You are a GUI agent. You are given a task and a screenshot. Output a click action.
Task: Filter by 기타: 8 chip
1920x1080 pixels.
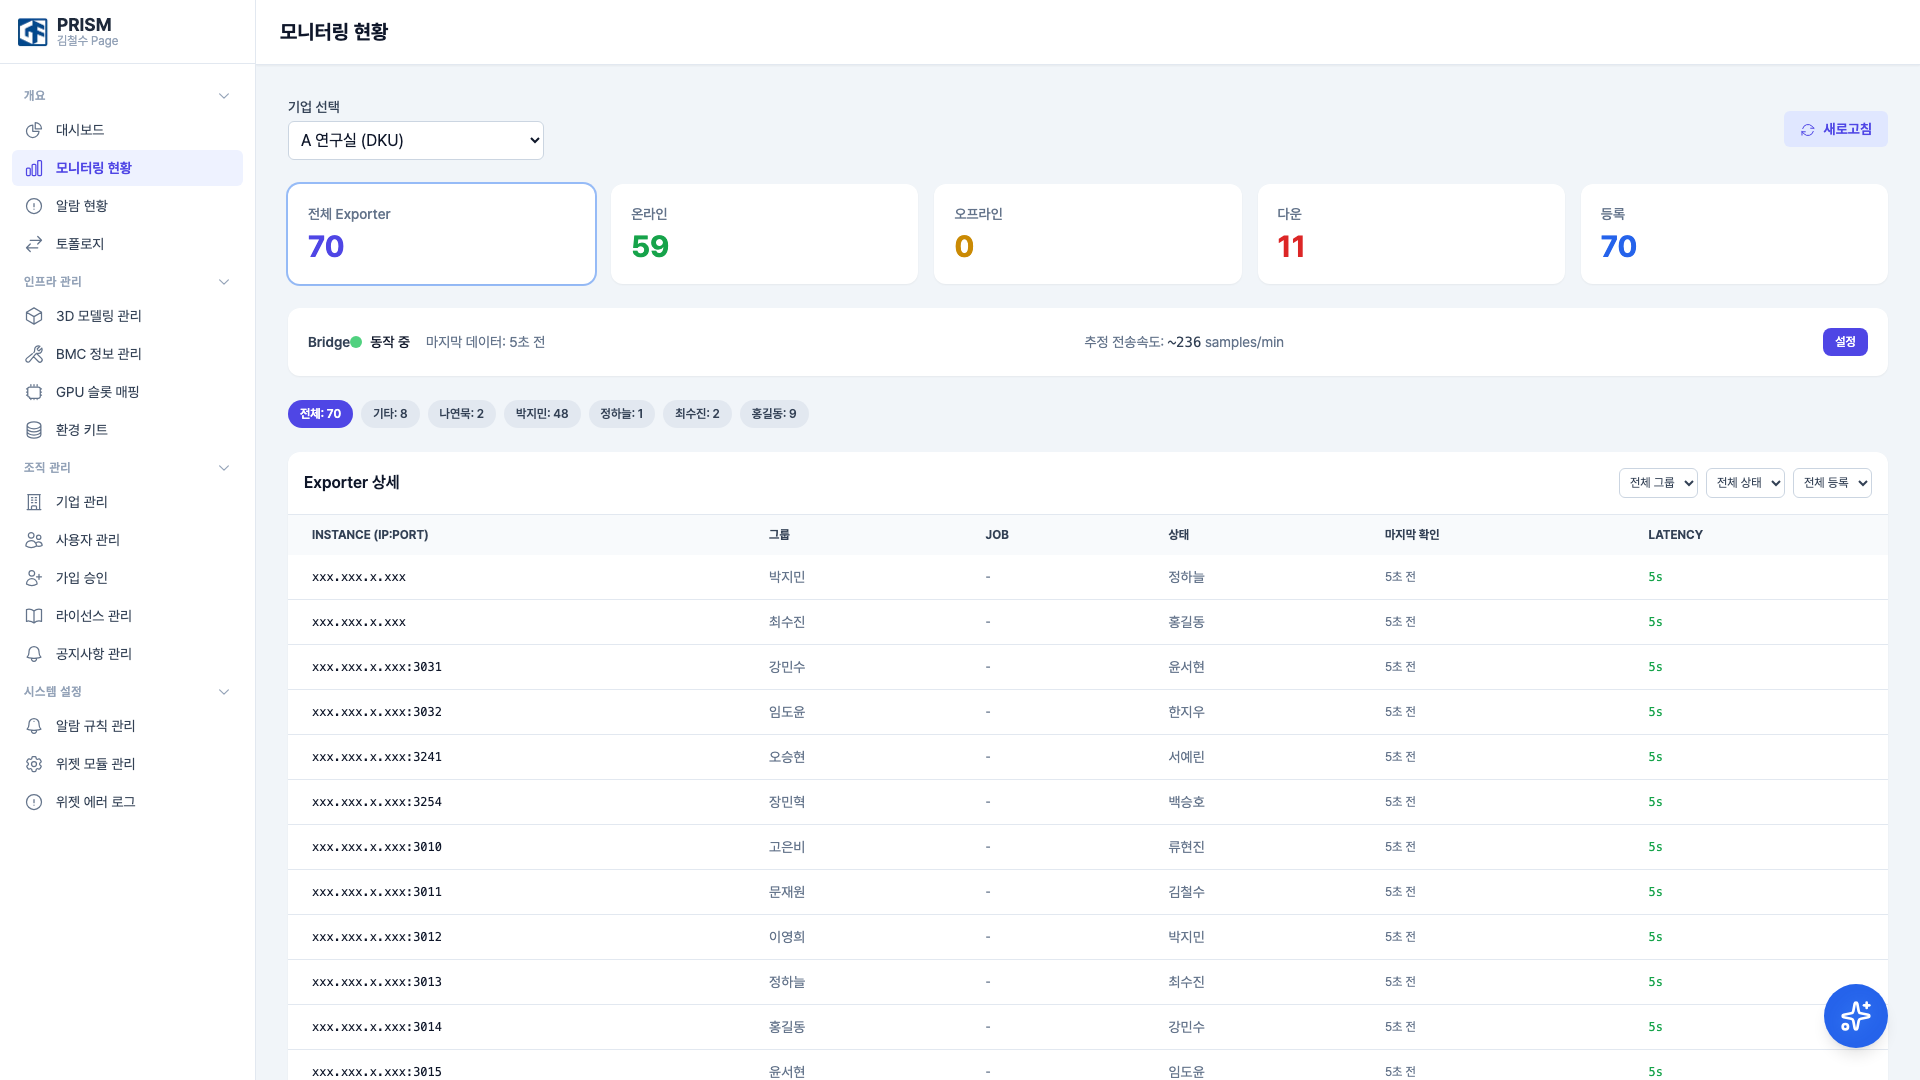click(x=390, y=414)
